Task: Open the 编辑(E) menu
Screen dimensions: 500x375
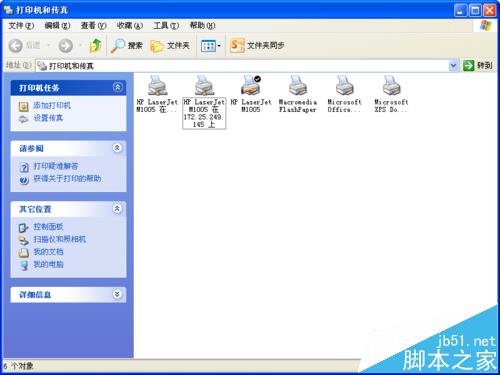Action: point(57,25)
